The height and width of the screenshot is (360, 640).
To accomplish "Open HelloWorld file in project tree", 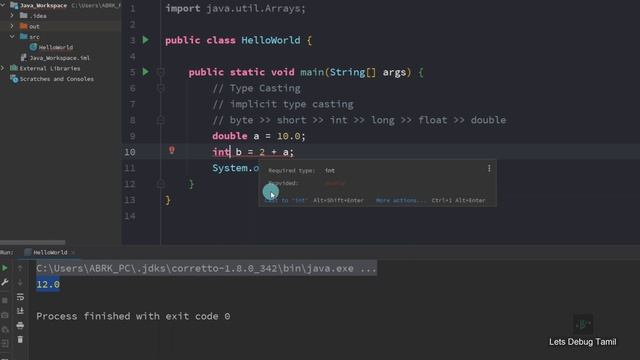I will [x=56, y=47].
